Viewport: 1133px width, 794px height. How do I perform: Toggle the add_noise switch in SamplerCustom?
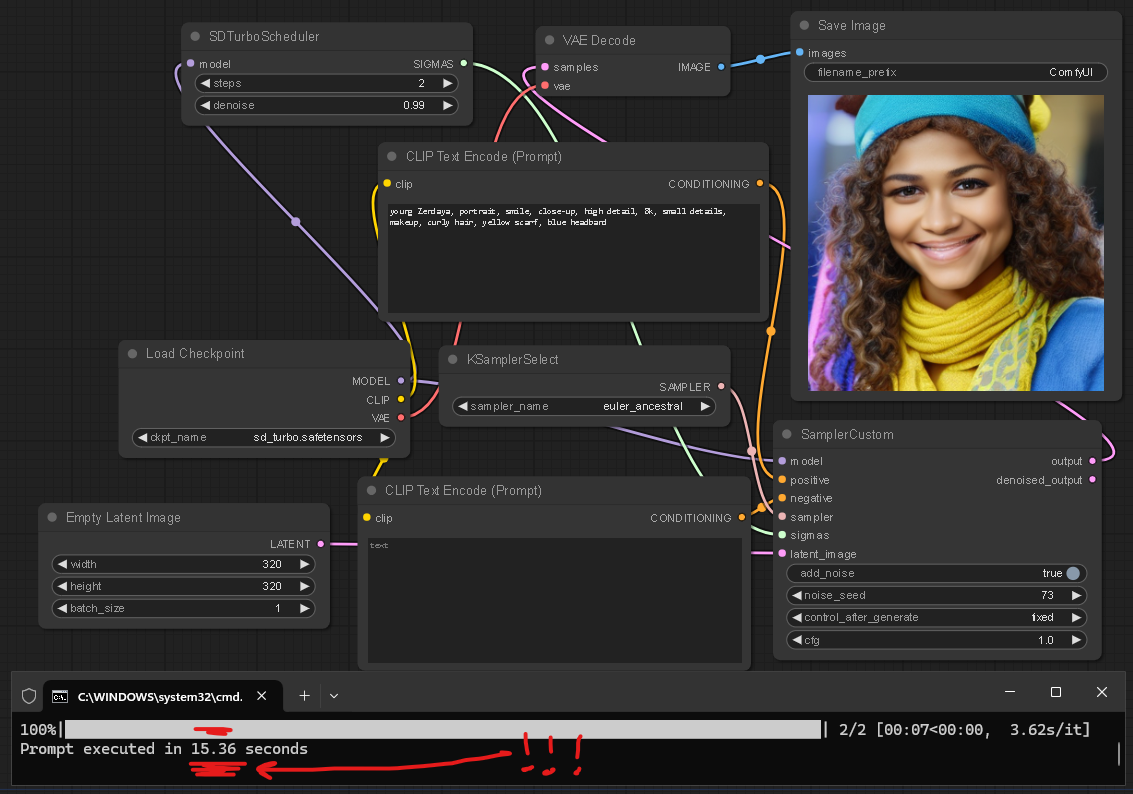point(1073,573)
